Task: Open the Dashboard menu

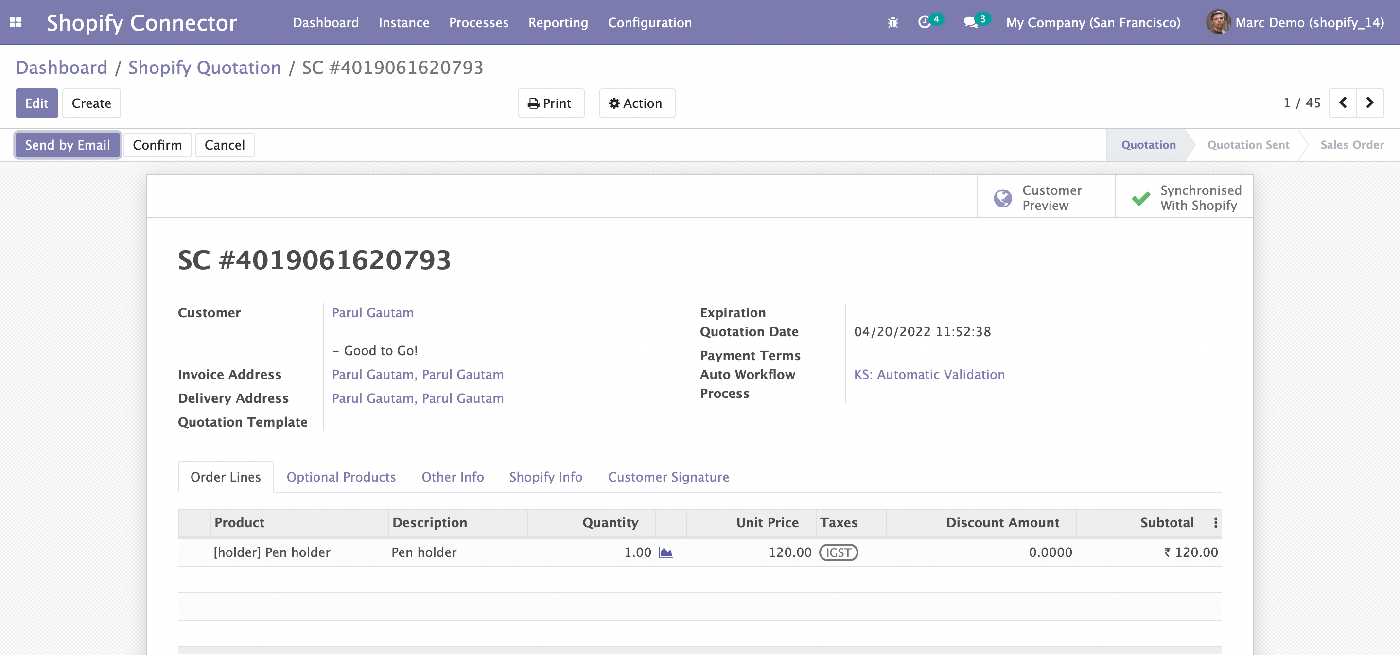Action: click(x=326, y=22)
